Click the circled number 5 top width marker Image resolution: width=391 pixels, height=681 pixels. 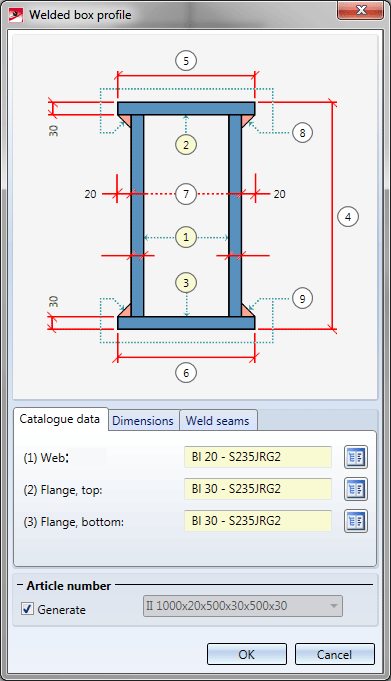[x=186, y=61]
